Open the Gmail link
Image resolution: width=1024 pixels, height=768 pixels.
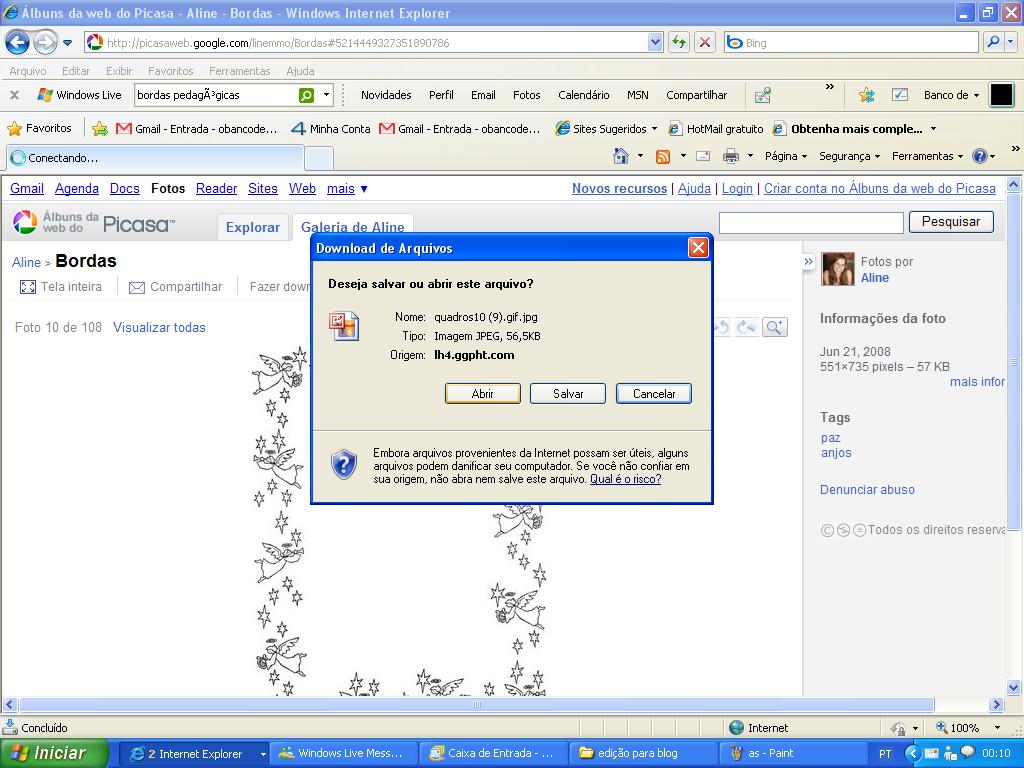click(27, 189)
